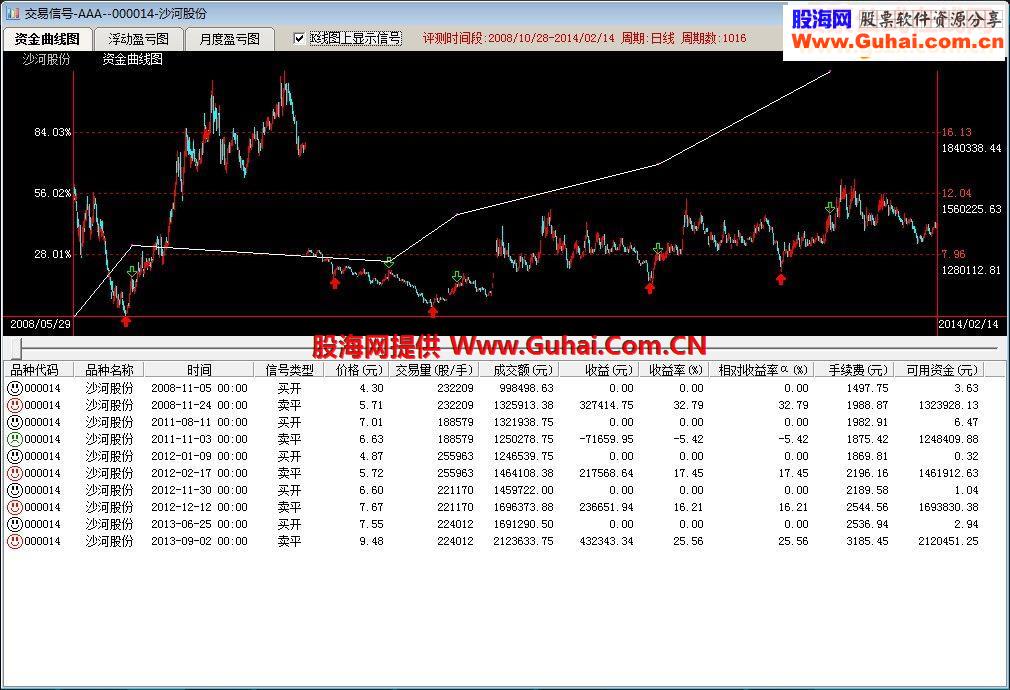Screen dimensions: 1010x690
Task: Click the 相对收益率α(%) column header
Action: click(761, 370)
